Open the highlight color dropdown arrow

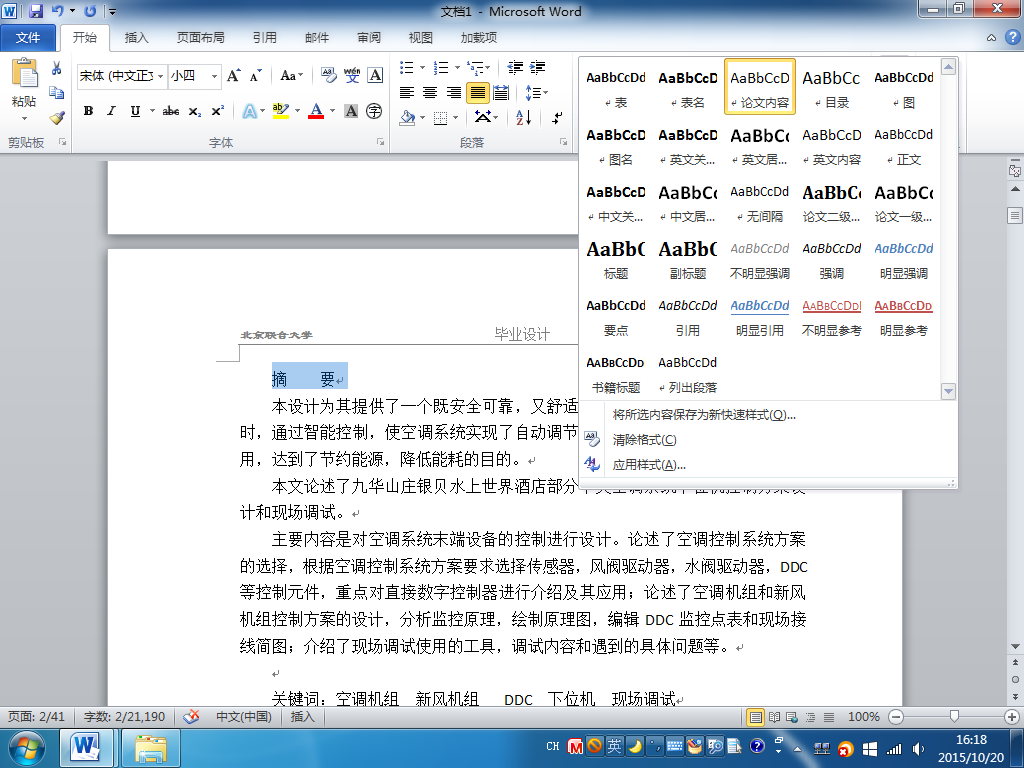coord(297,111)
